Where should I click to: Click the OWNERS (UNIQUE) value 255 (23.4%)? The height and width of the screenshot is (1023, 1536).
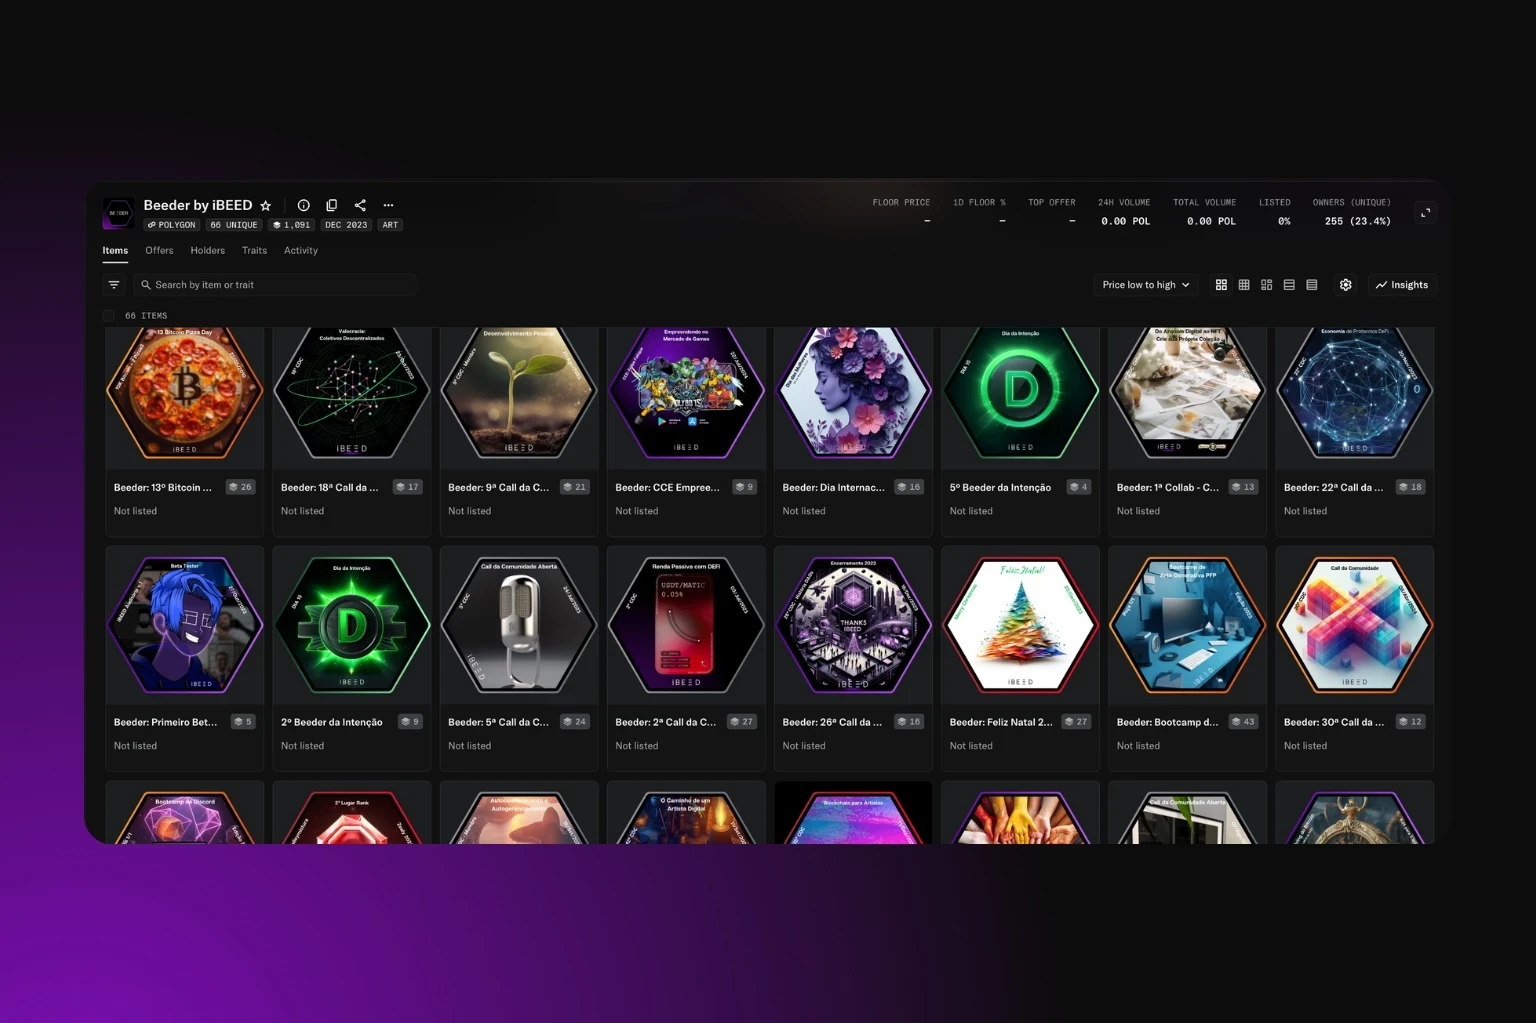pyautogui.click(x=1357, y=221)
